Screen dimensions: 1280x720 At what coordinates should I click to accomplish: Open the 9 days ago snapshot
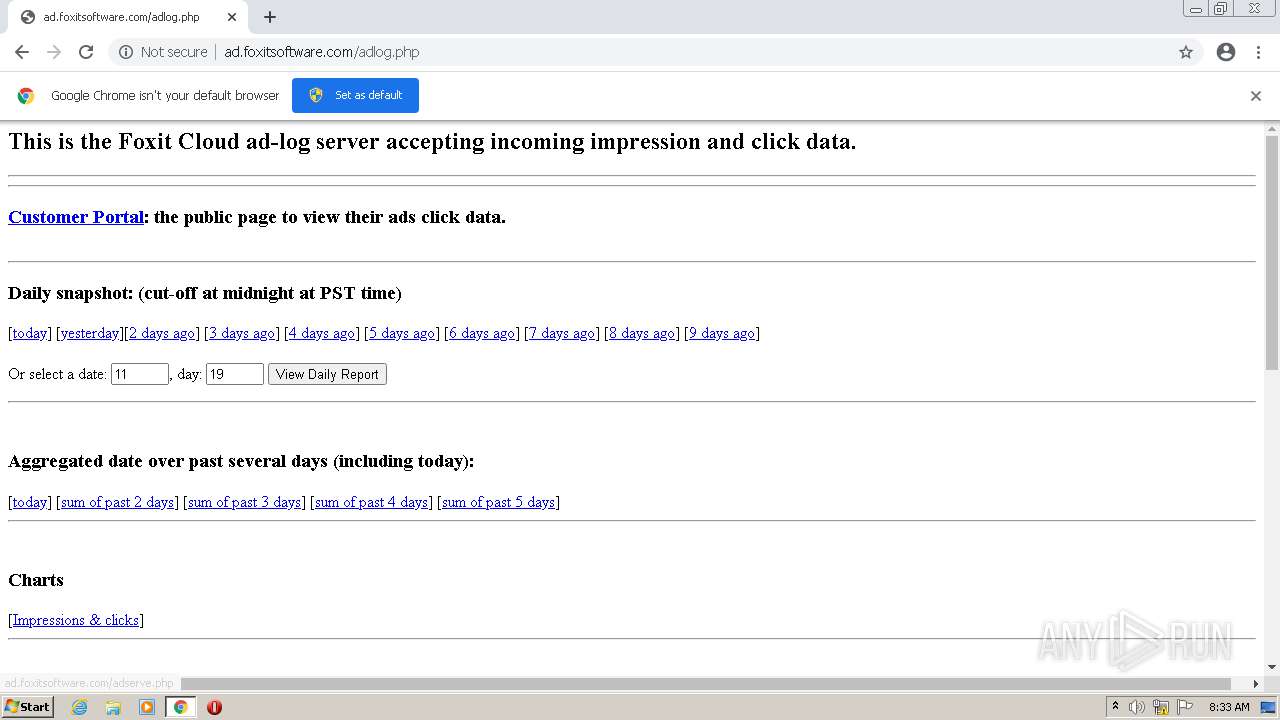point(722,333)
